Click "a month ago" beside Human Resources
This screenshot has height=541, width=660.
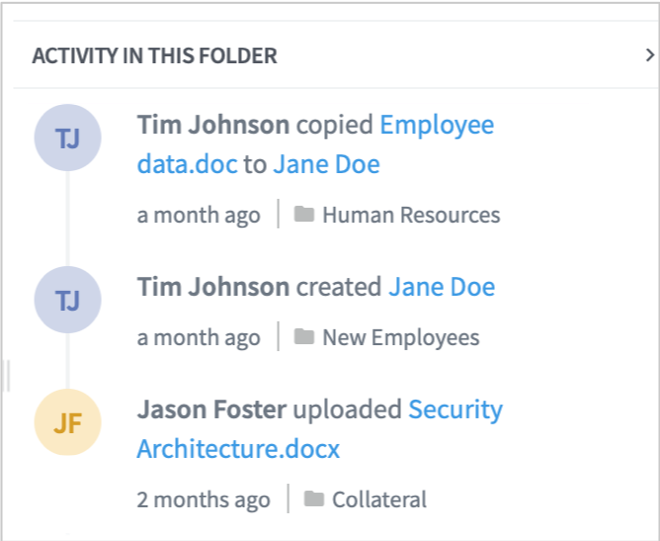click(198, 215)
